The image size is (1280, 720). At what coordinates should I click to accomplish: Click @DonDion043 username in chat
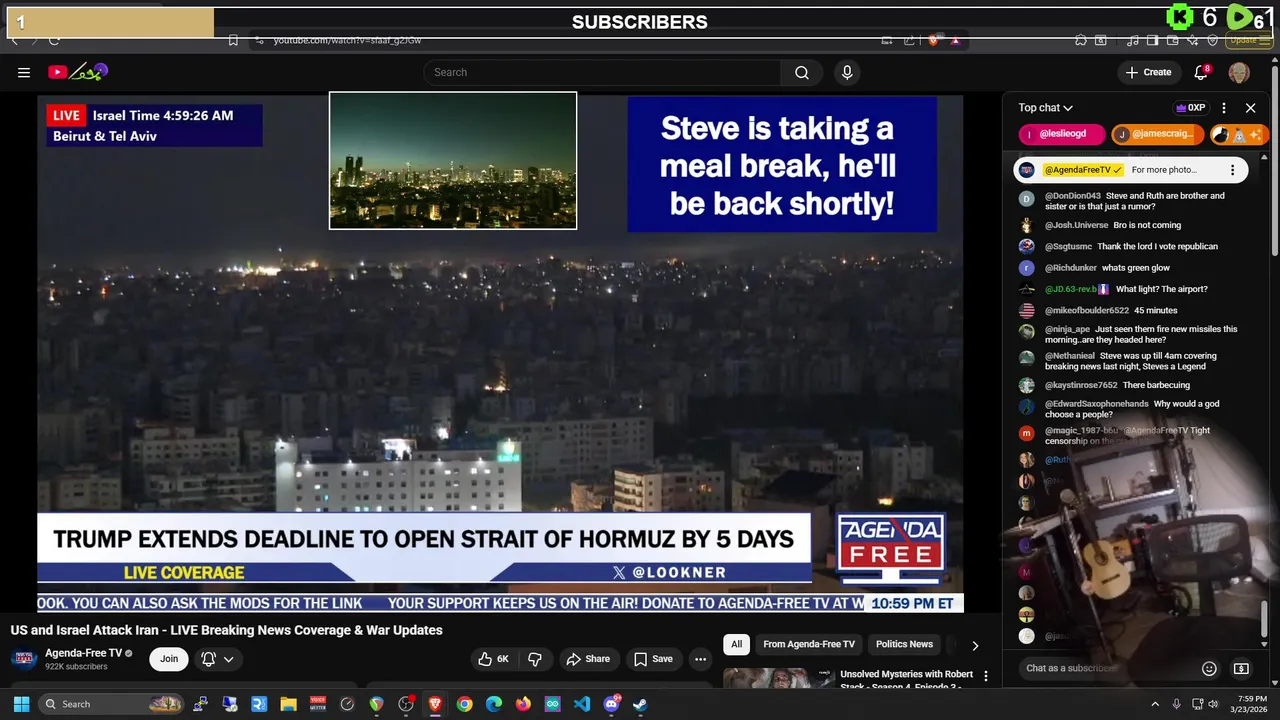point(1073,196)
